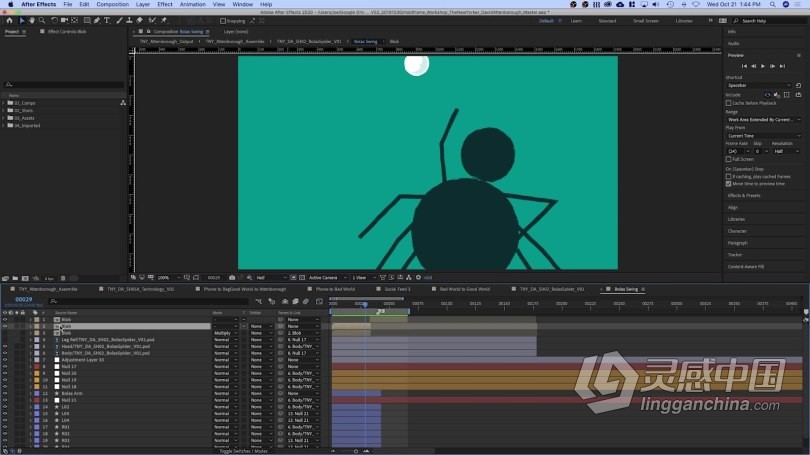
Task: Click the Home icon in toolbar
Action: [x=9, y=21]
